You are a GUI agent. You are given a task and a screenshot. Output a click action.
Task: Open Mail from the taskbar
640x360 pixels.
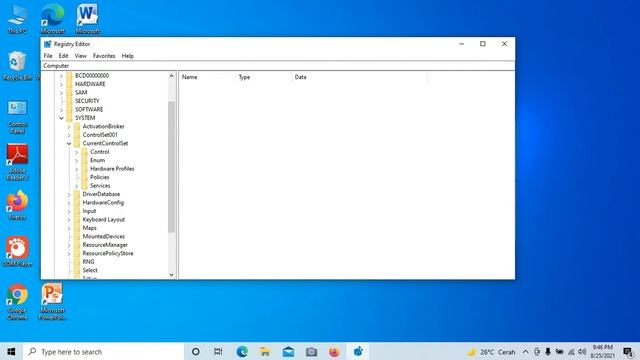point(288,351)
